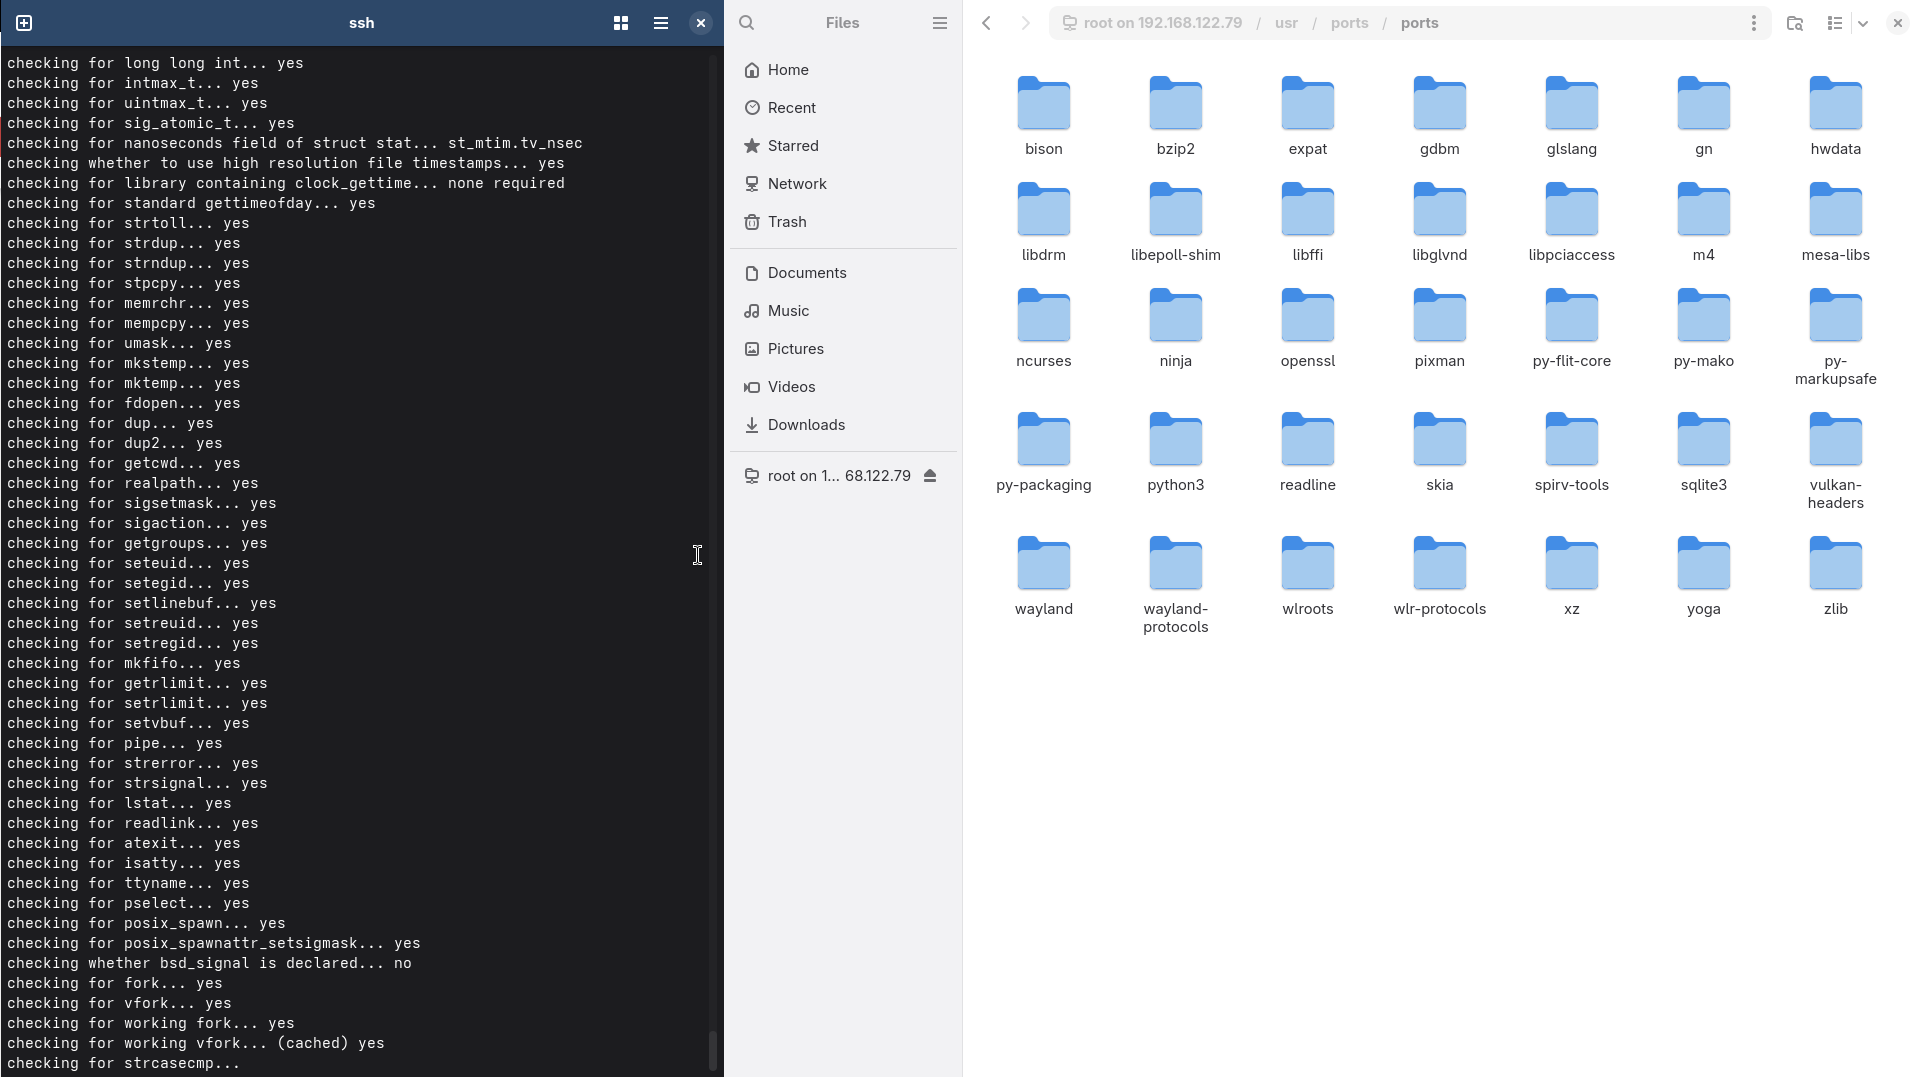
Task: Open Starred in the sidebar
Action: pos(792,146)
